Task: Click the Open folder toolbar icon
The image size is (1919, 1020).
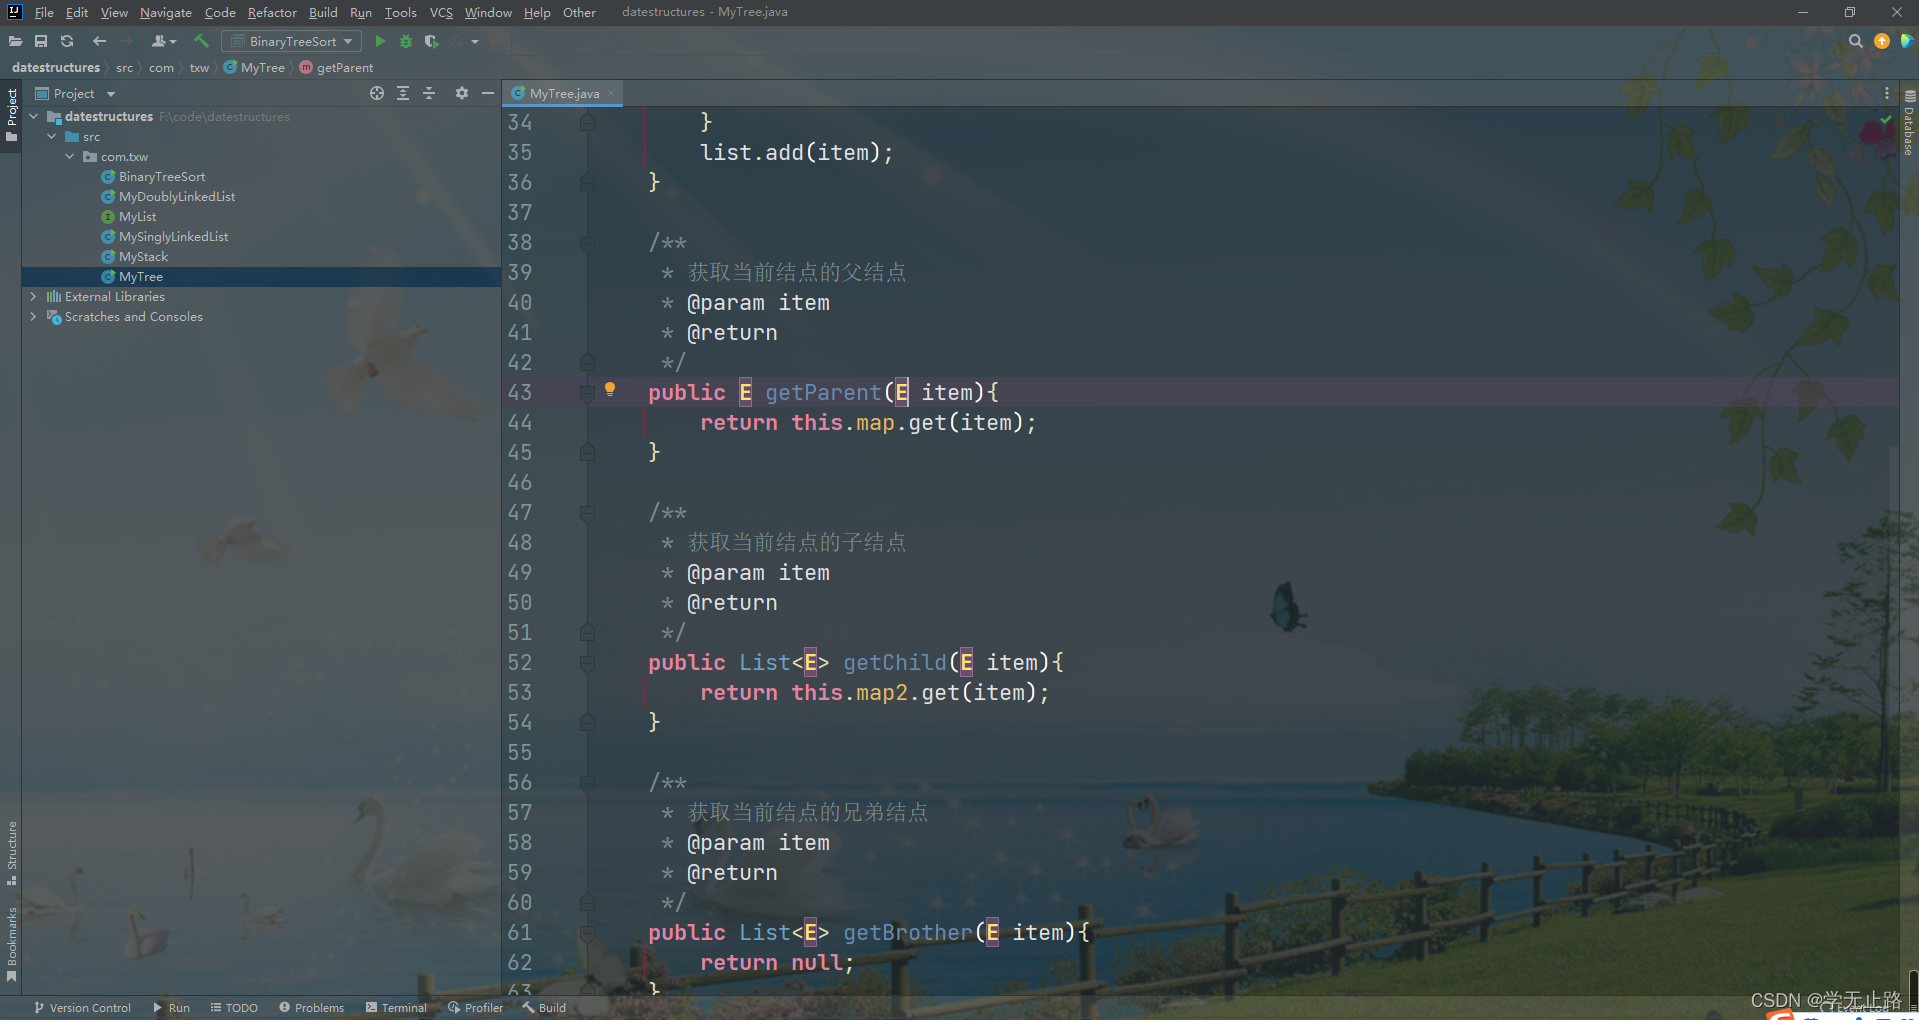Action: 15,41
